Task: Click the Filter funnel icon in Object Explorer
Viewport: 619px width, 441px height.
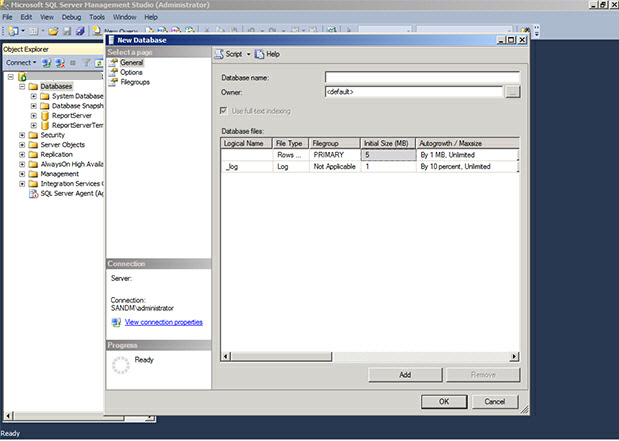Action: click(x=86, y=63)
